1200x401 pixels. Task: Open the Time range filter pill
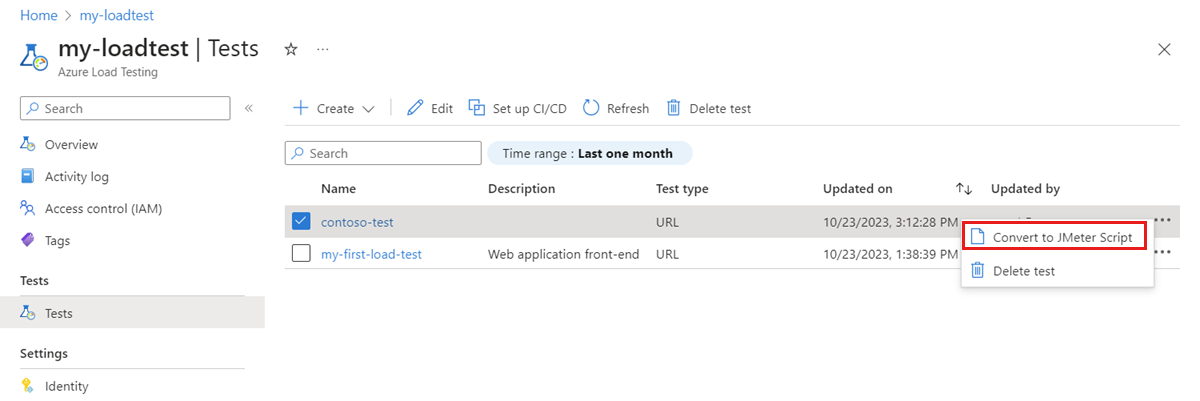[x=588, y=153]
